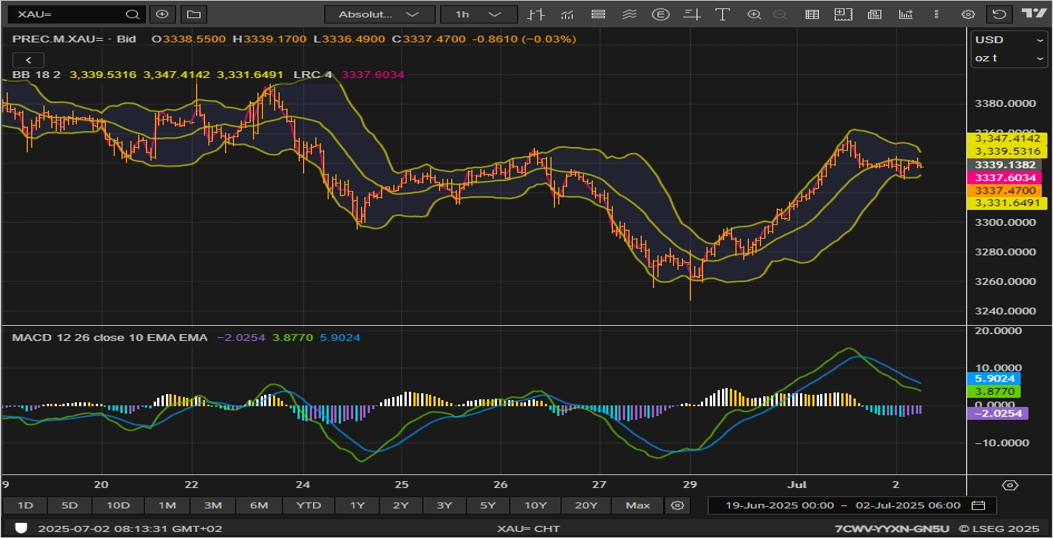1053x538 pixels.
Task: Select the 1D period button
Action: pyautogui.click(x=25, y=505)
